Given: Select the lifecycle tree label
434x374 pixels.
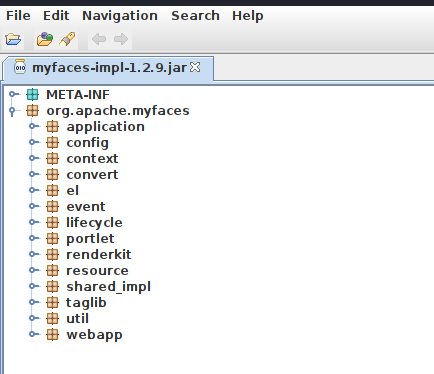Looking at the screenshot, I should [x=94, y=223].
